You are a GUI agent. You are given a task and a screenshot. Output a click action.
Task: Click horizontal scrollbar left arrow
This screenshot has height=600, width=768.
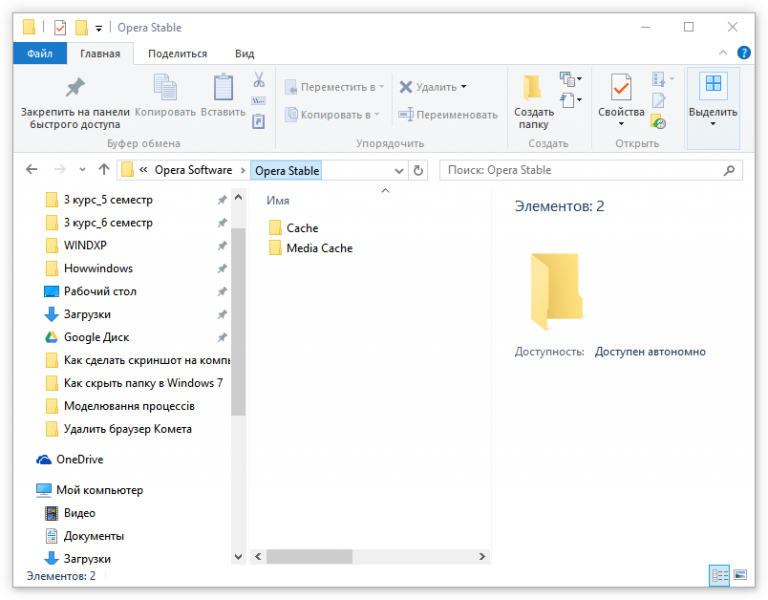click(258, 556)
